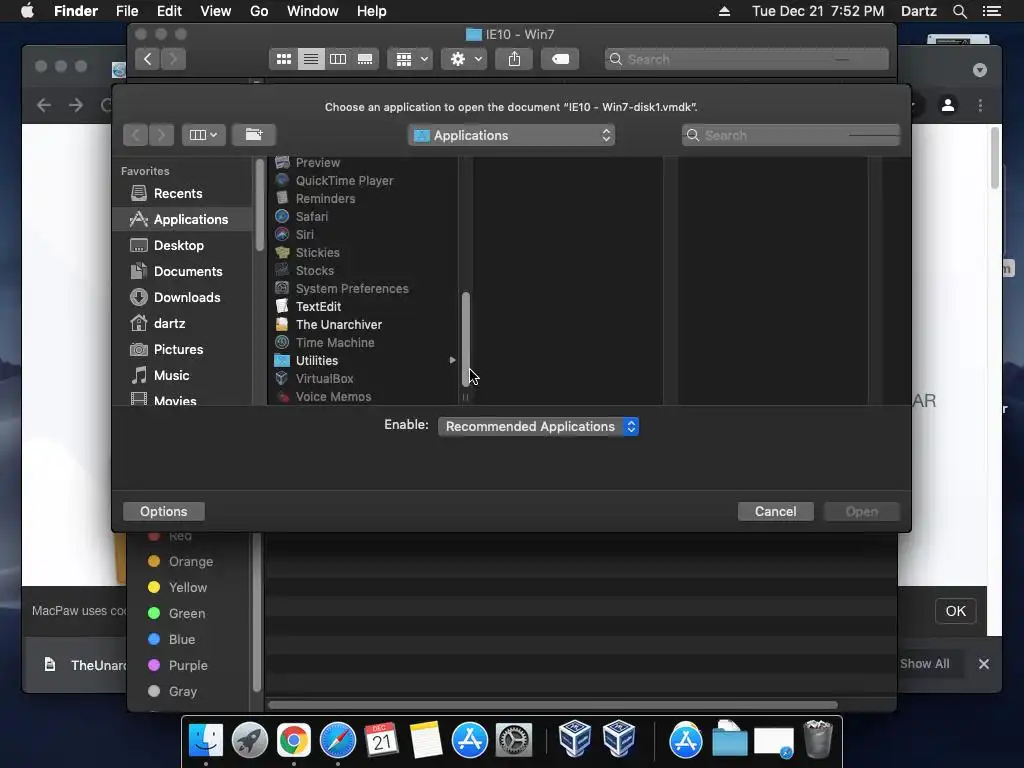Go back in the IE10 - Win7 Finder window
The image size is (1024, 768).
148,59
